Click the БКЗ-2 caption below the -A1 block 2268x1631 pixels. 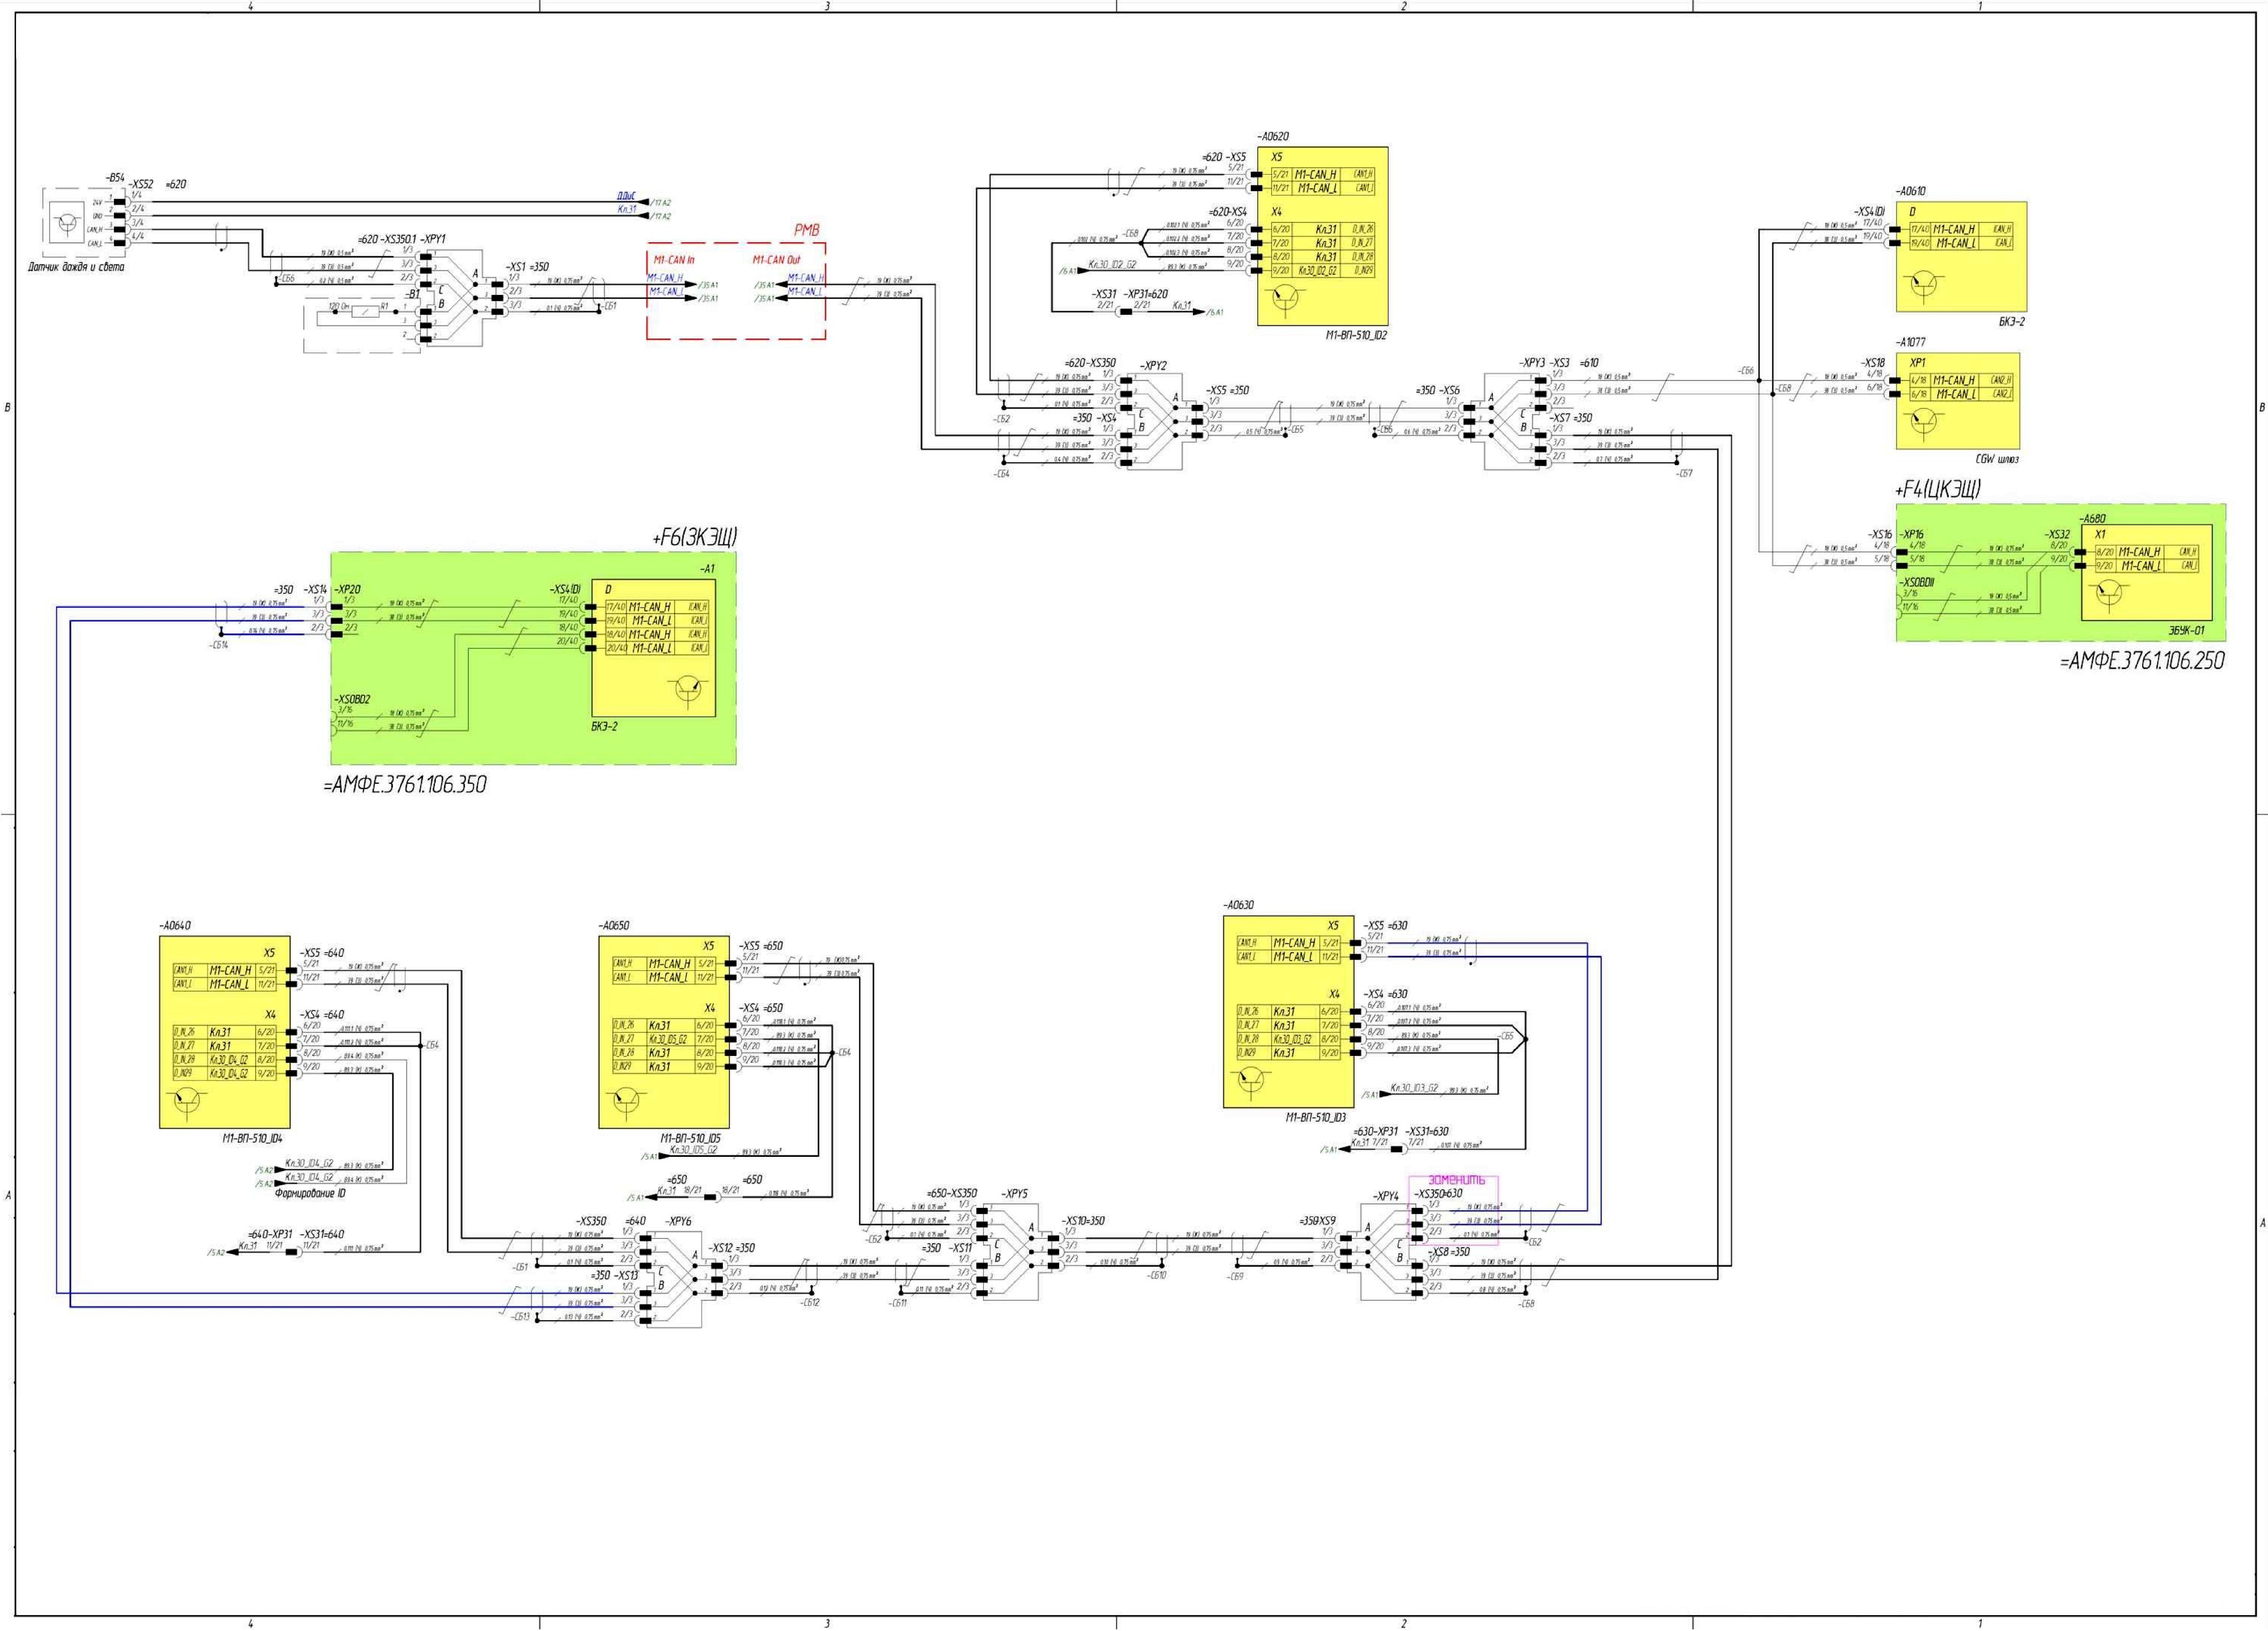[604, 727]
